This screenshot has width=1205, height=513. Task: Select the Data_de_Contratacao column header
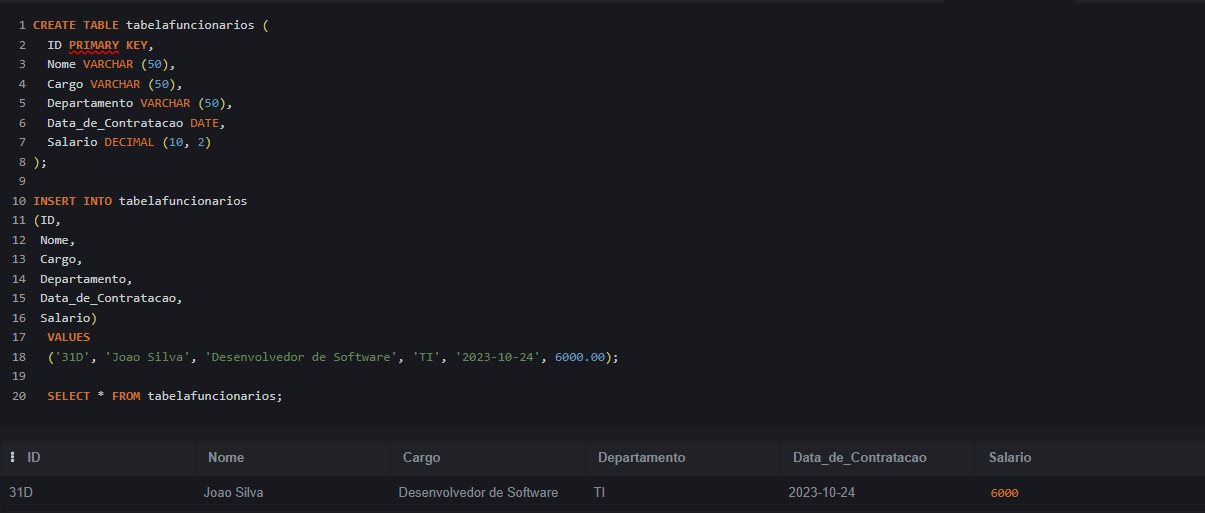point(859,457)
